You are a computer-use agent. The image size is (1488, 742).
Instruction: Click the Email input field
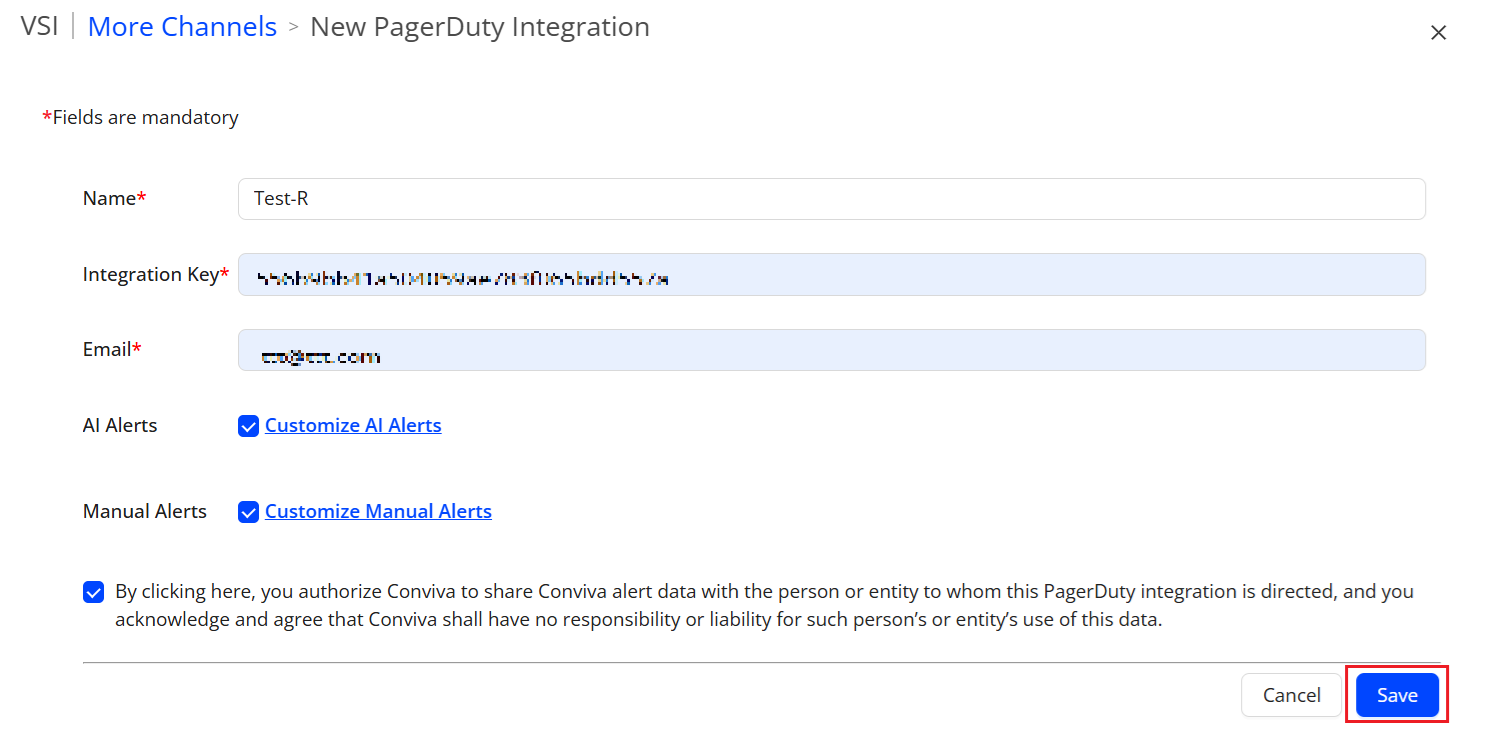click(x=831, y=350)
